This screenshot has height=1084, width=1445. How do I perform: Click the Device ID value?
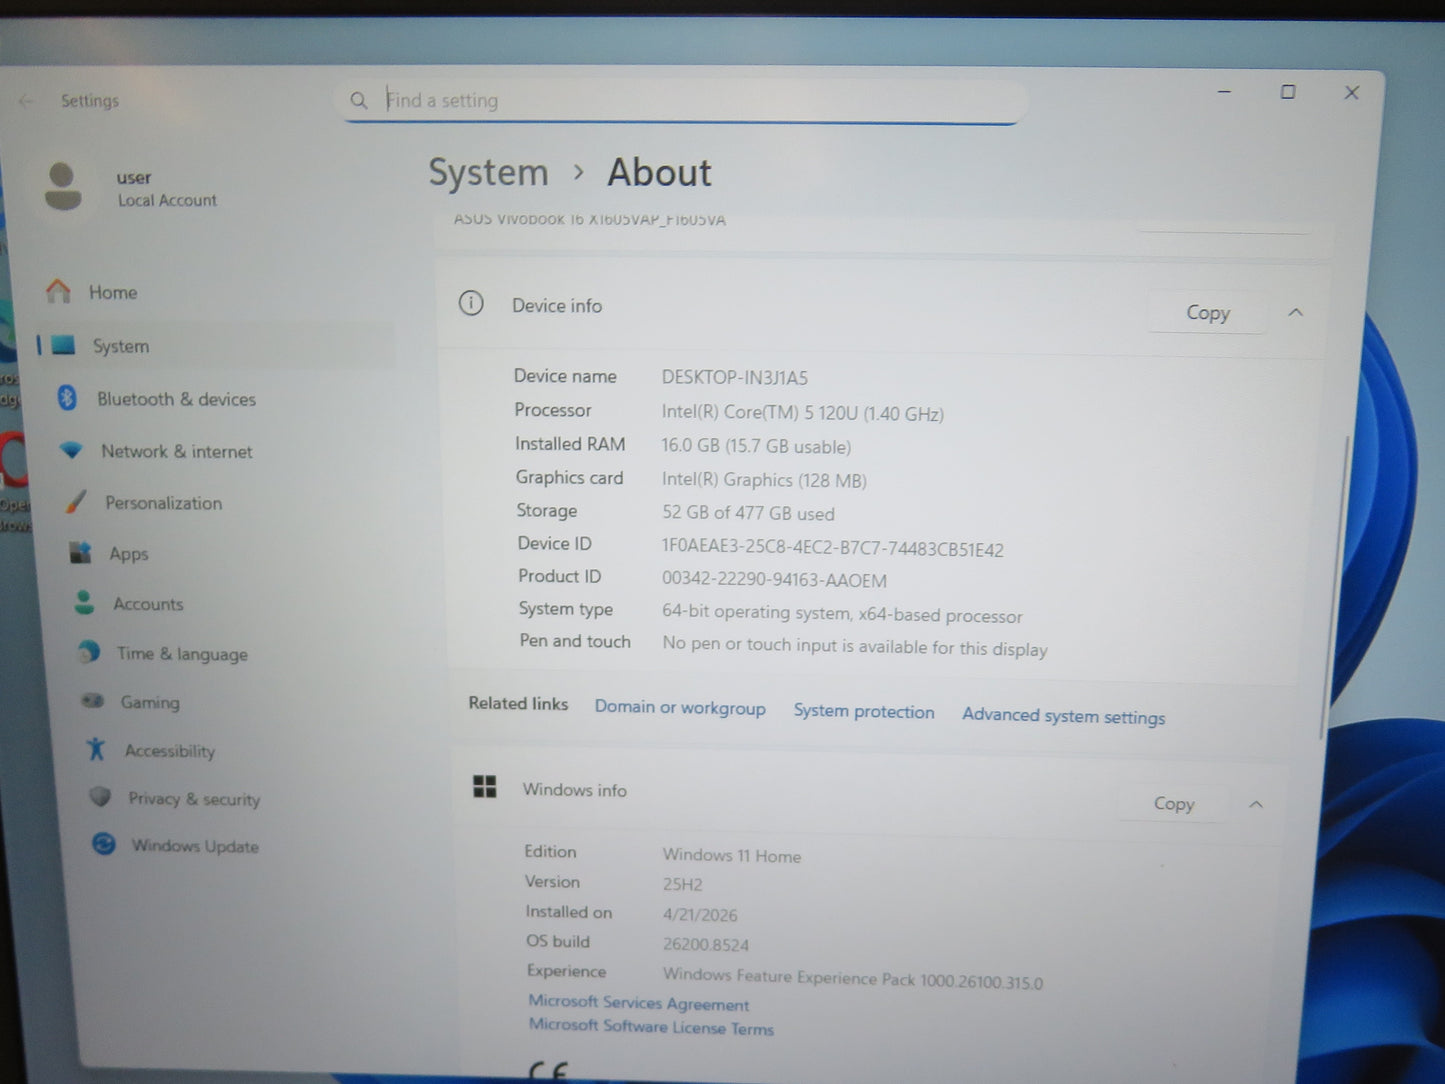pos(832,548)
